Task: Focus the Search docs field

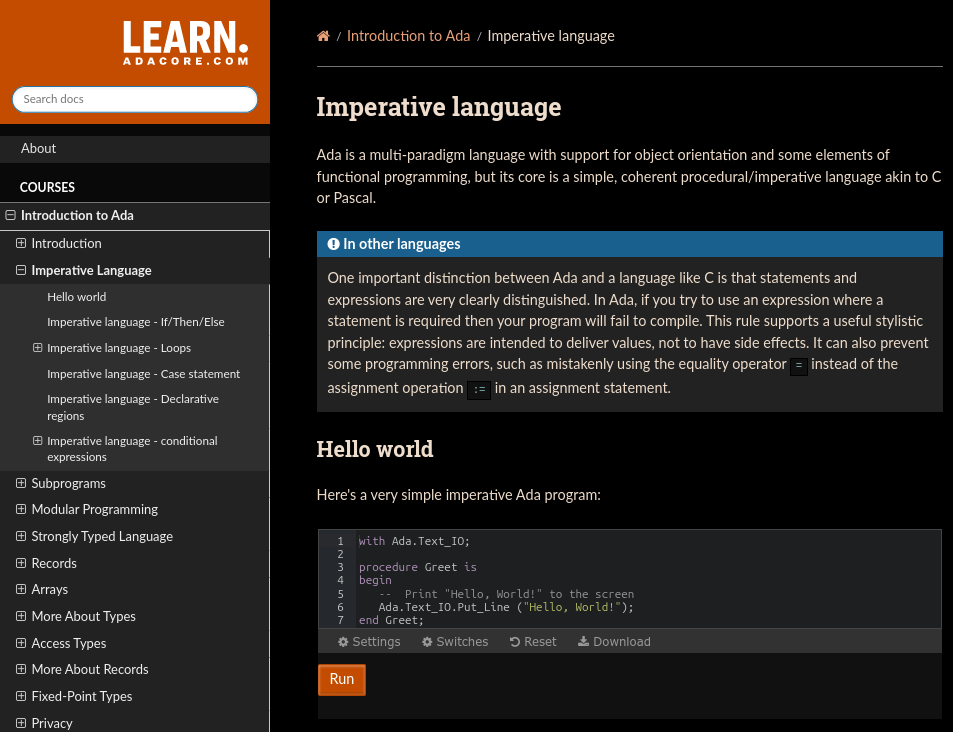Action: pos(135,99)
